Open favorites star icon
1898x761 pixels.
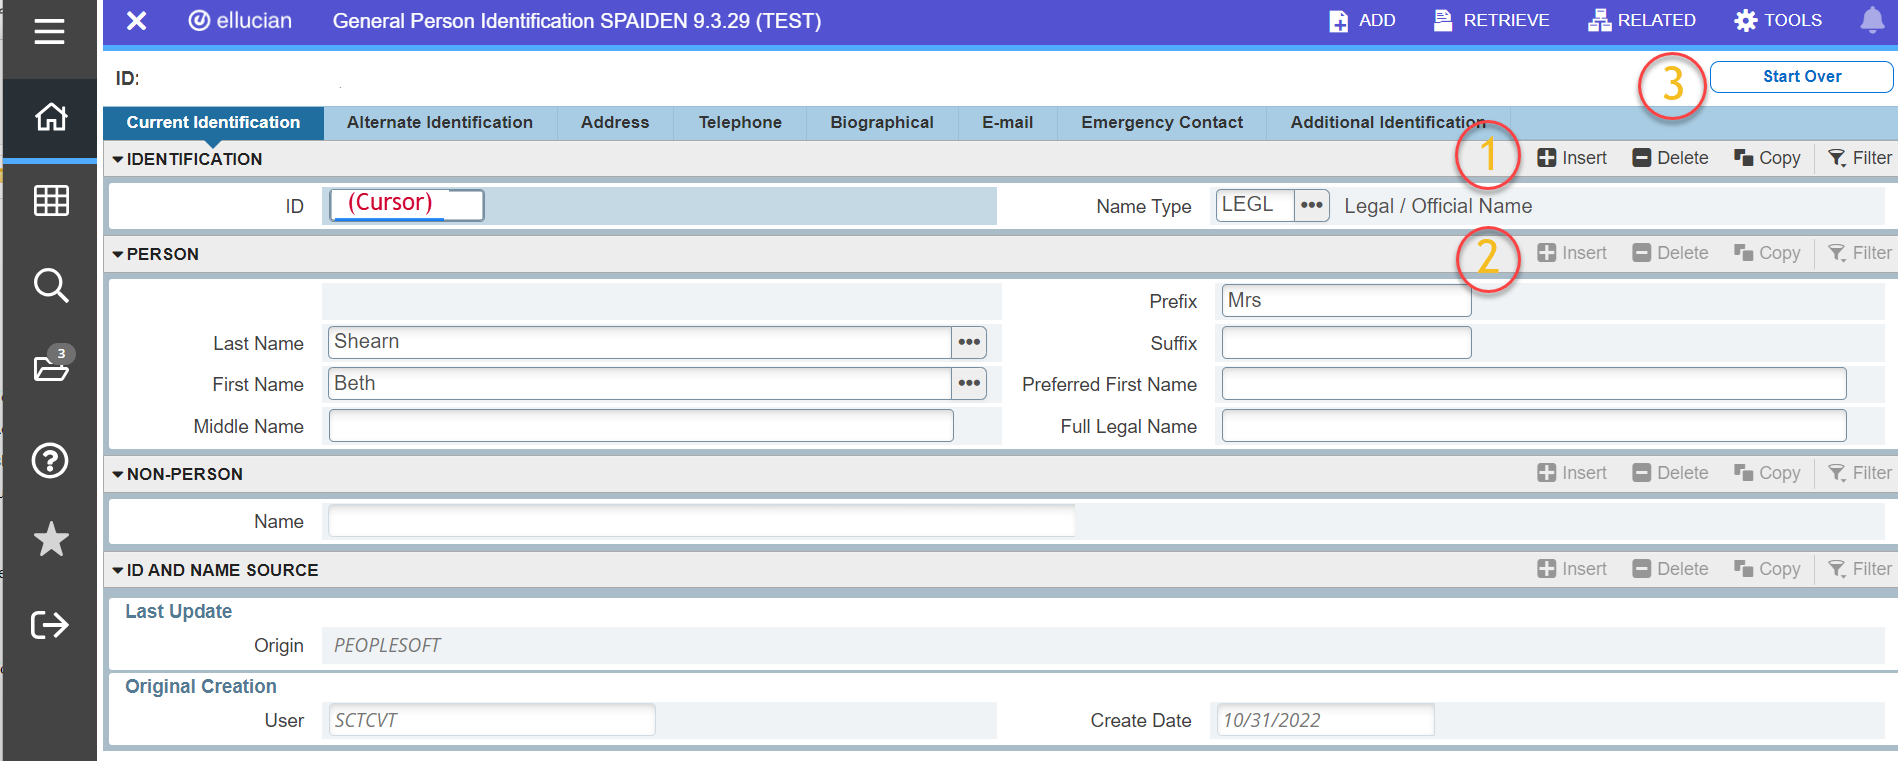pyautogui.click(x=51, y=540)
